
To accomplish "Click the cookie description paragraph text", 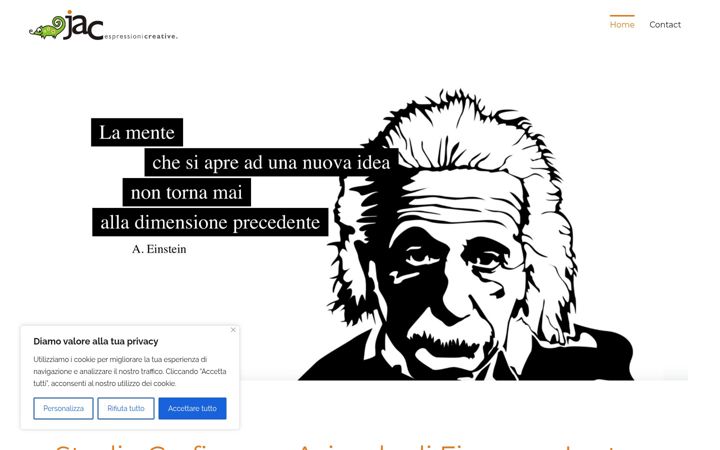I will coord(129,371).
